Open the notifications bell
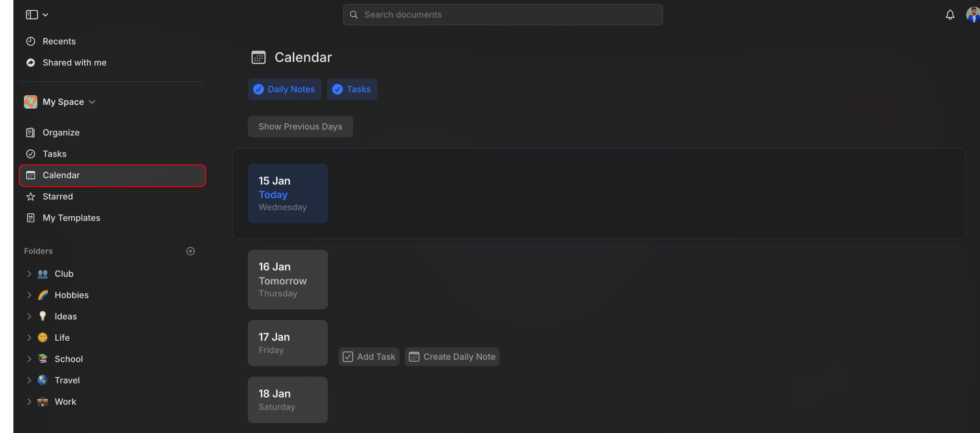Image resolution: width=980 pixels, height=433 pixels. (950, 15)
